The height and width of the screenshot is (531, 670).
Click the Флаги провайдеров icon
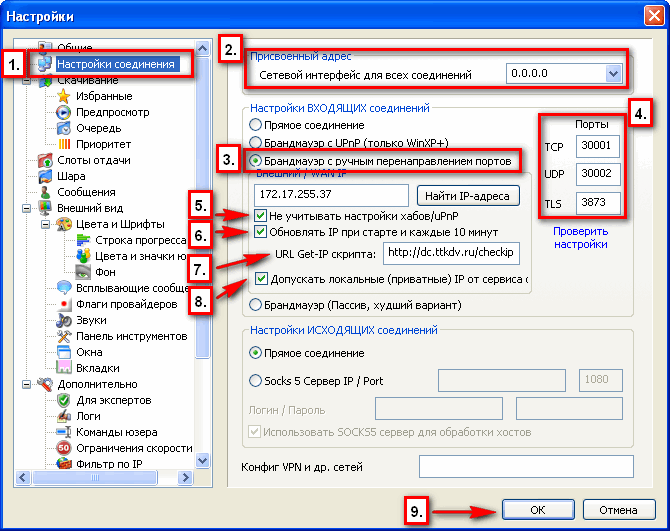pos(66,304)
